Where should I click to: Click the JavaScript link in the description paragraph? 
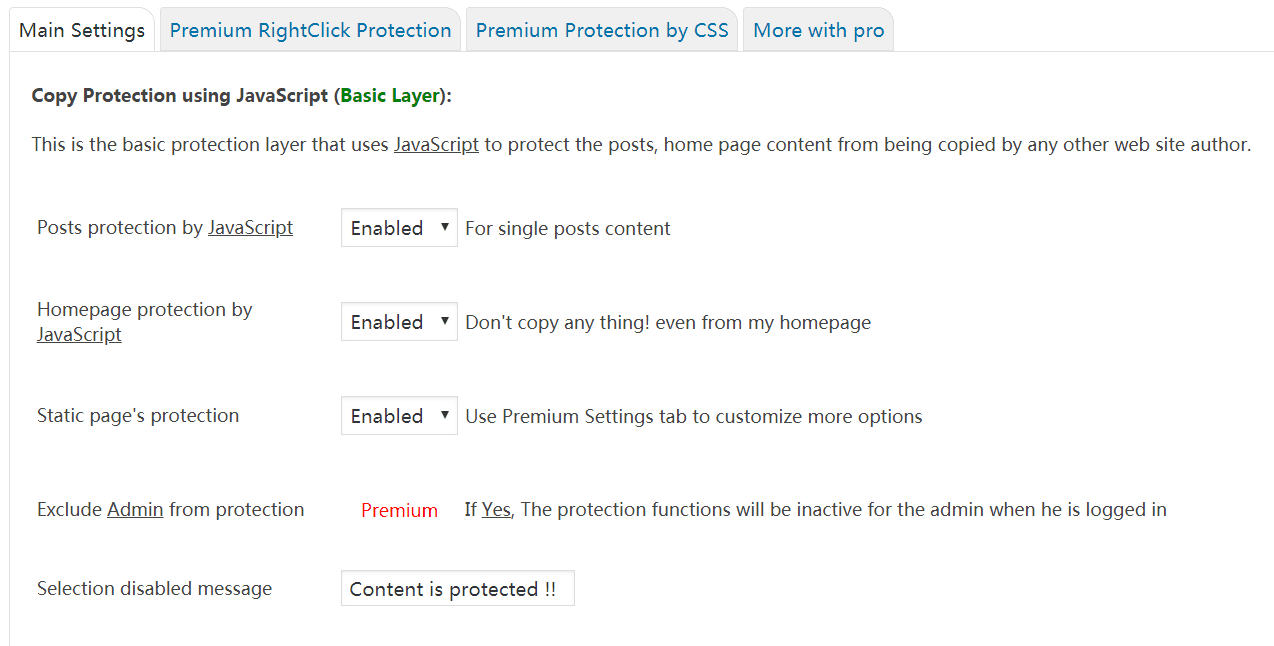436,145
